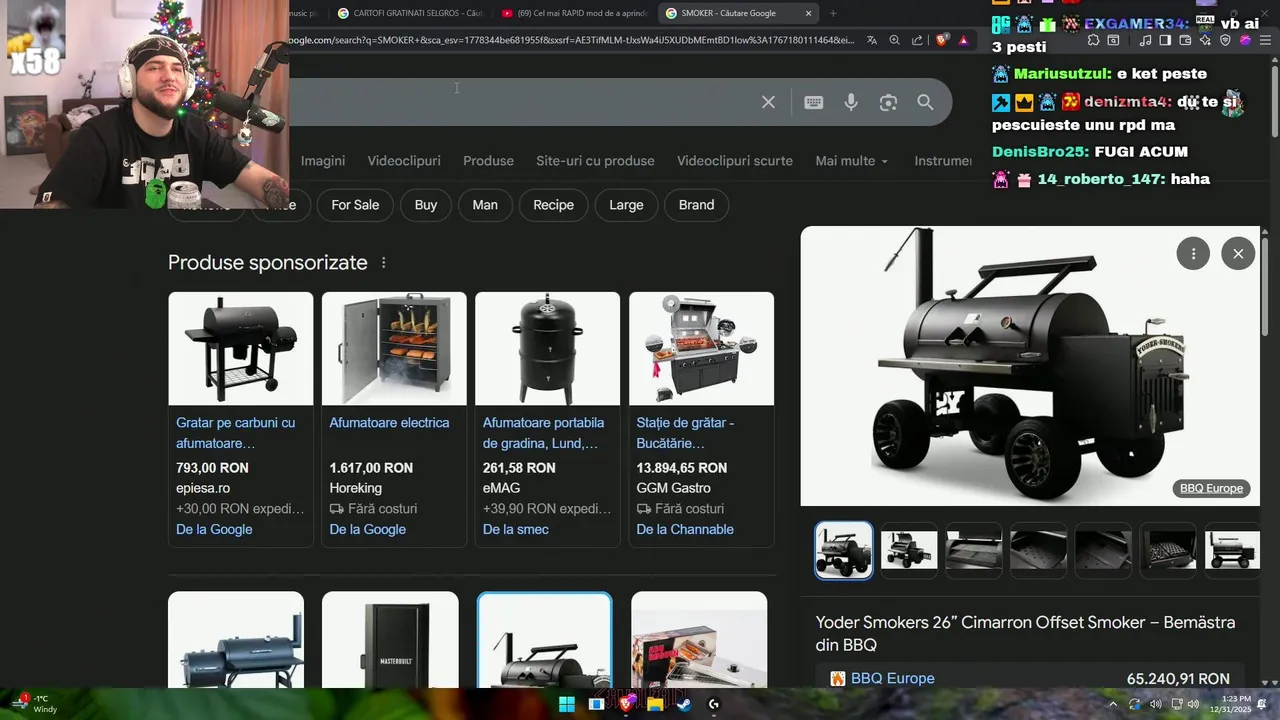The image size is (1280, 720).
Task: Click the BBQ Europe source badge on image
Action: click(1211, 488)
